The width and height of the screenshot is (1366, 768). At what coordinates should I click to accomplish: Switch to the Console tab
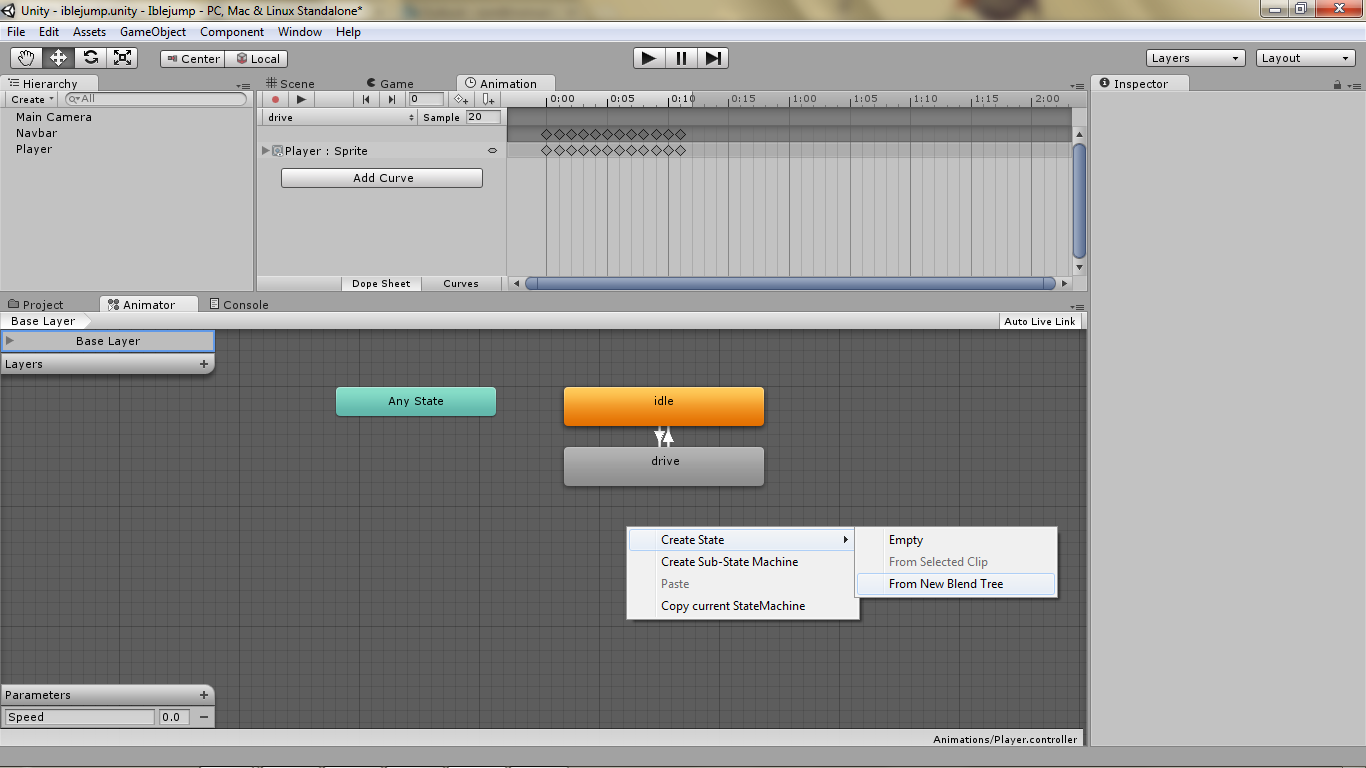pyautogui.click(x=239, y=305)
